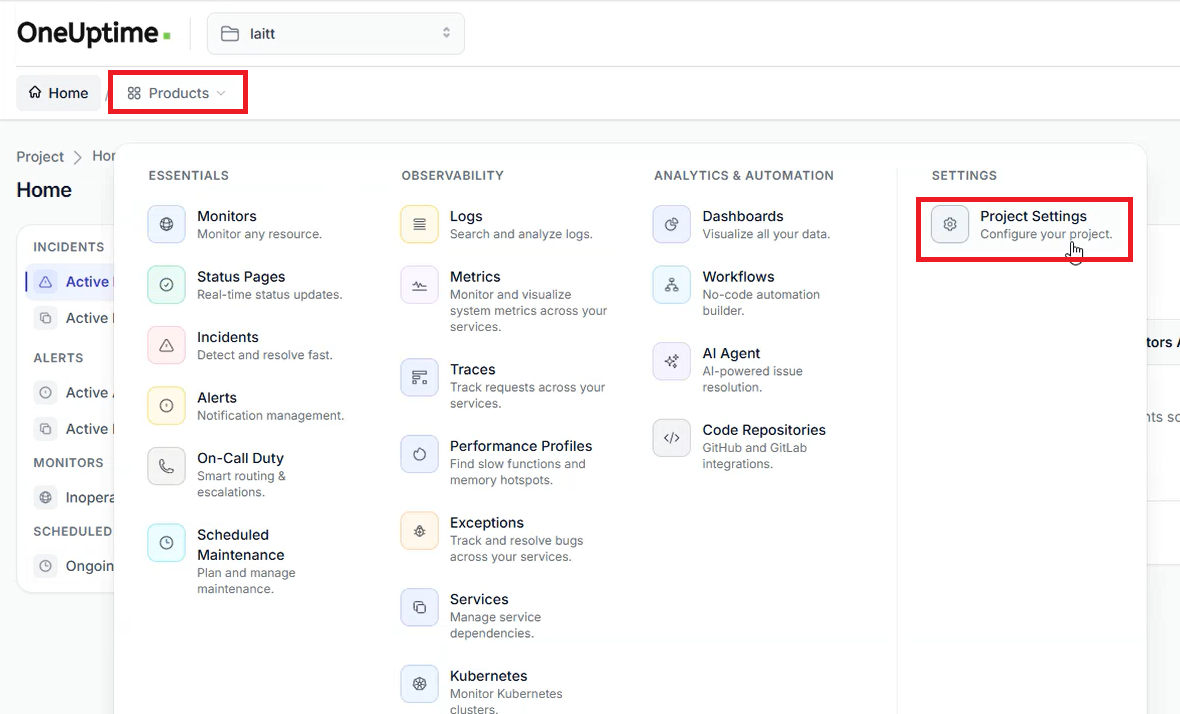Click the Alerts circle icon
This screenshot has width=1180, height=714.
tap(166, 406)
